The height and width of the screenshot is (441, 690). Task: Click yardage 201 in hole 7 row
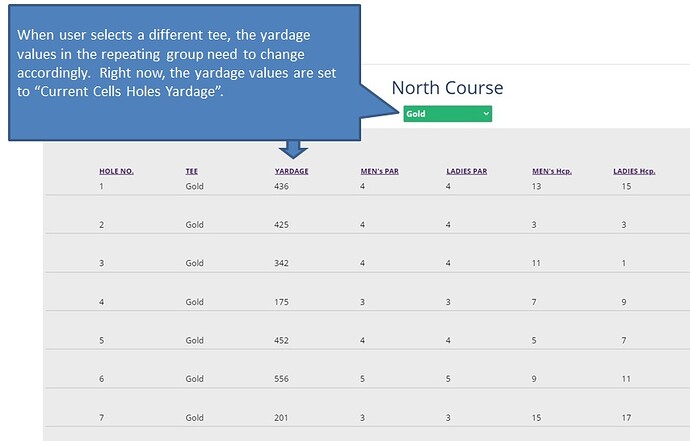coord(281,417)
